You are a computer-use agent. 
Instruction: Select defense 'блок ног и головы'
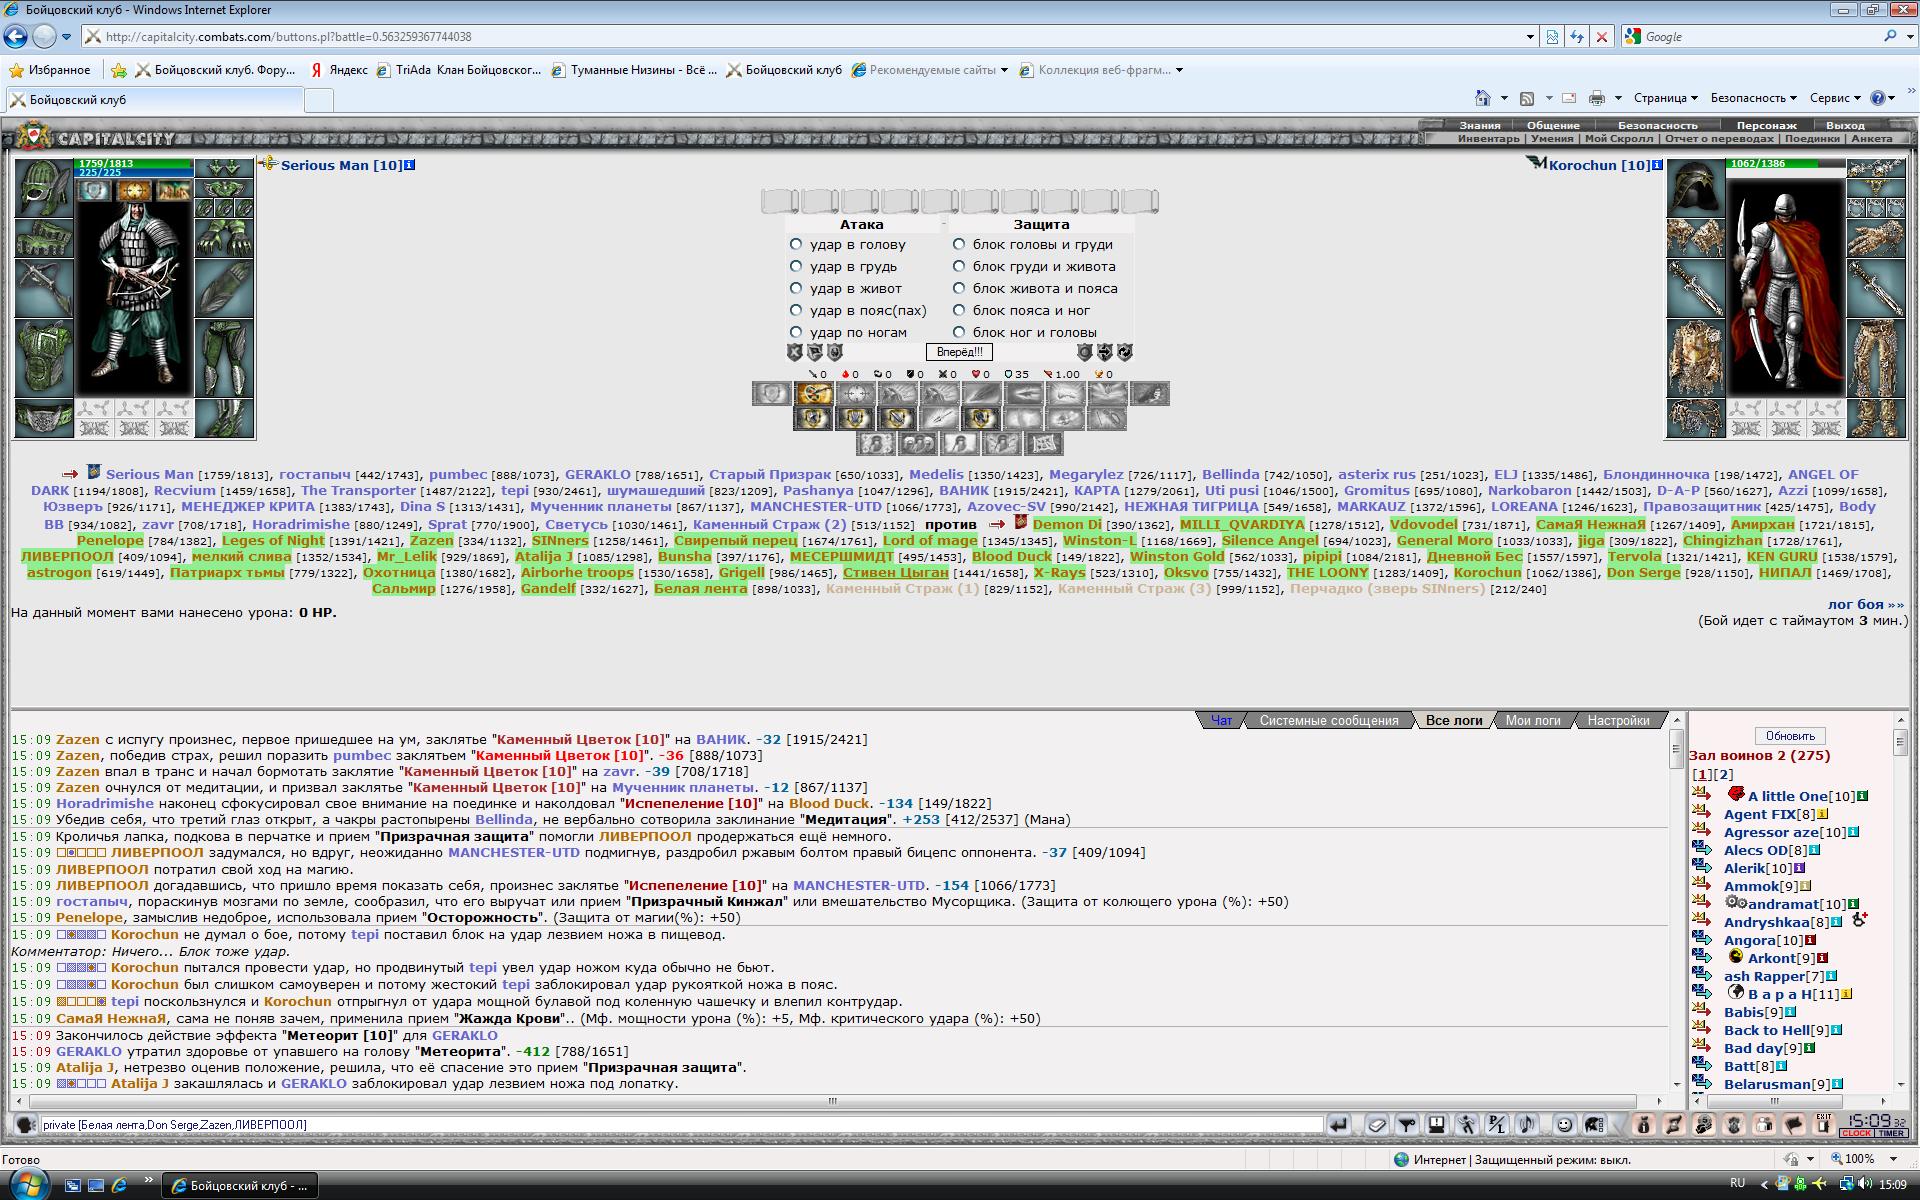[959, 332]
